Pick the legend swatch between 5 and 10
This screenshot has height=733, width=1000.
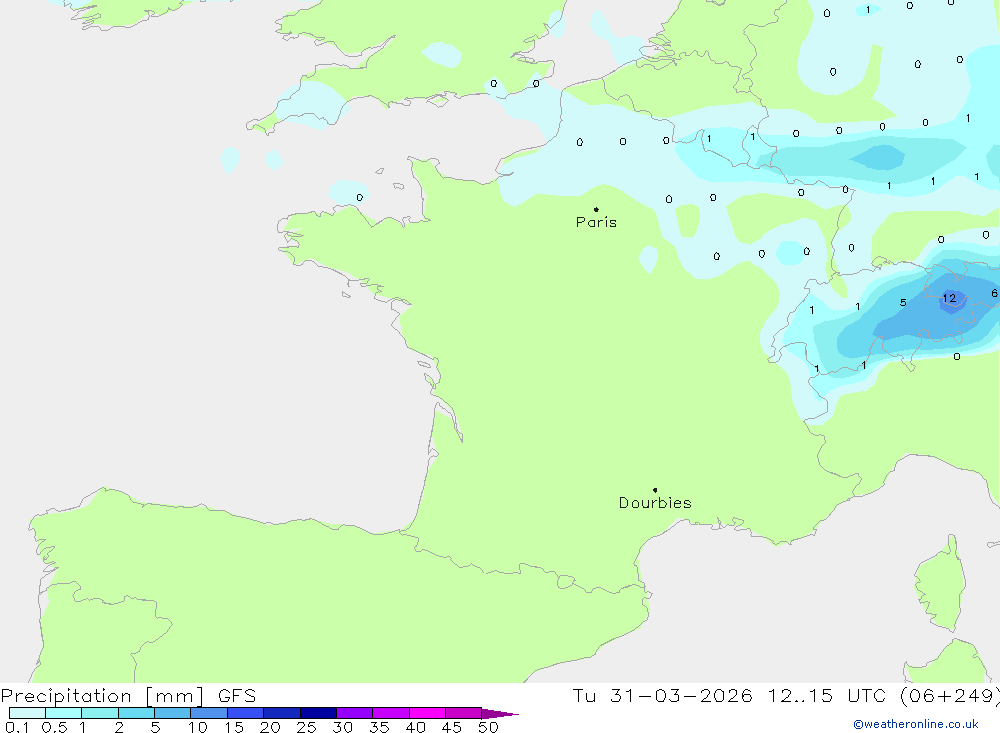pyautogui.click(x=173, y=713)
